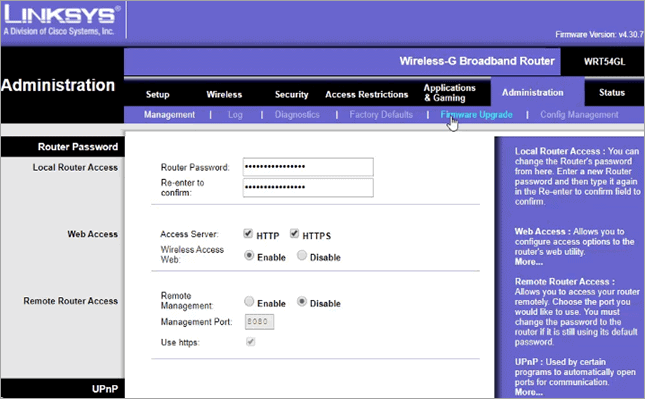Click the Local Router Access label
This screenshot has height=399, width=645.
75,167
